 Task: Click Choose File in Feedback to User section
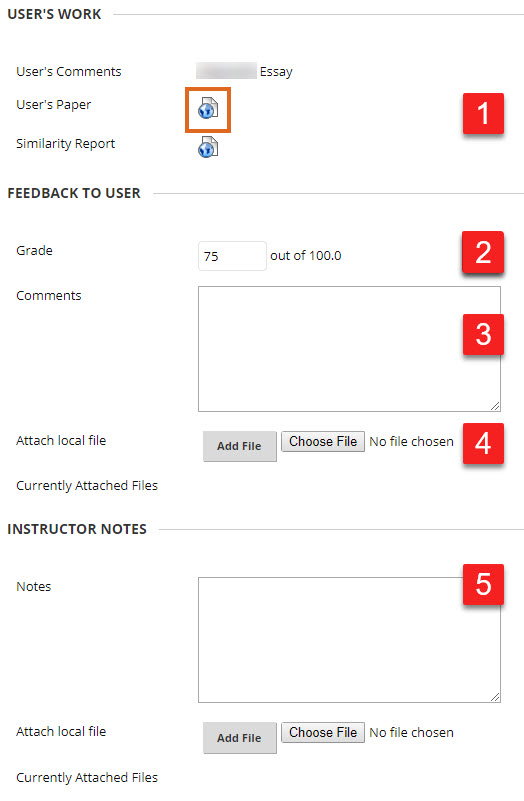point(323,441)
